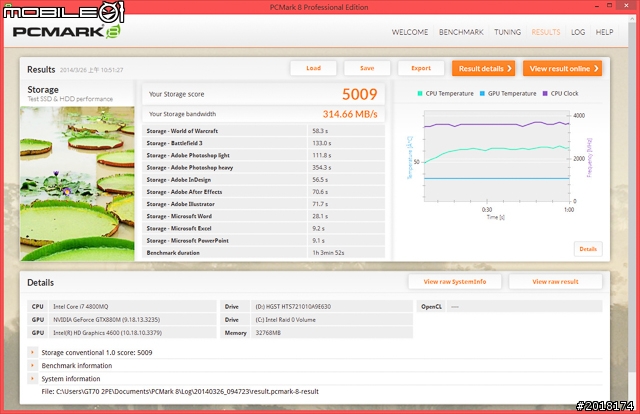Select Storage - Adobe Illustrator row
Screen dimensions: 640x414
pyautogui.click(x=263, y=204)
